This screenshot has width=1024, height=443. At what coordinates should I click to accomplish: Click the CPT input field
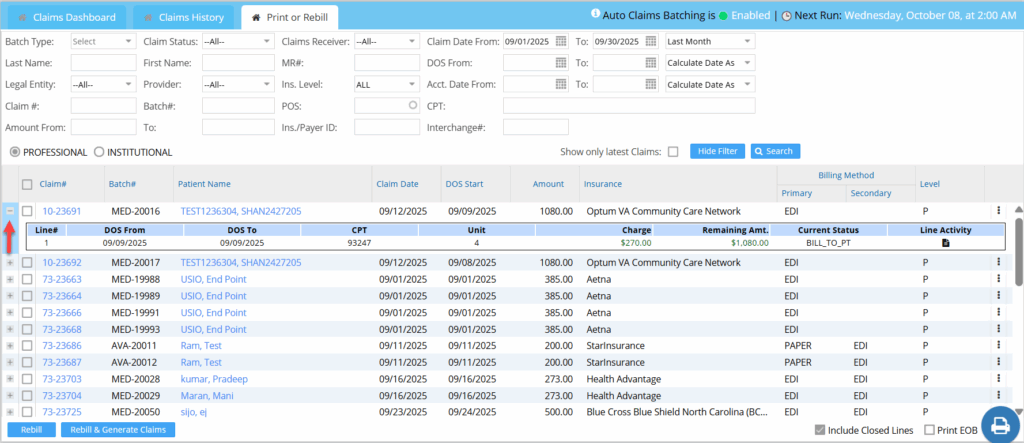(628, 106)
